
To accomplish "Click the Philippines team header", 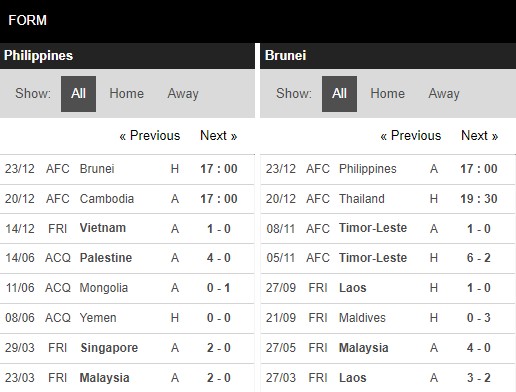I will (38, 56).
